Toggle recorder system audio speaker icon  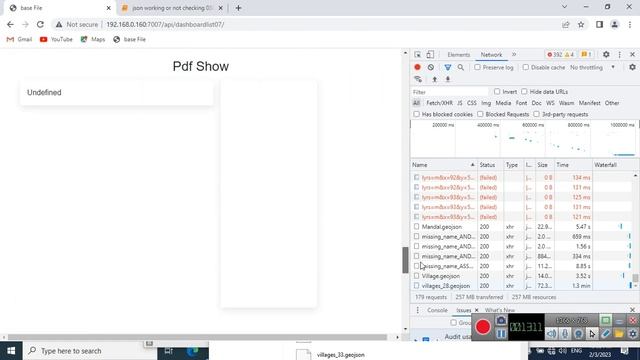click(x=551, y=334)
